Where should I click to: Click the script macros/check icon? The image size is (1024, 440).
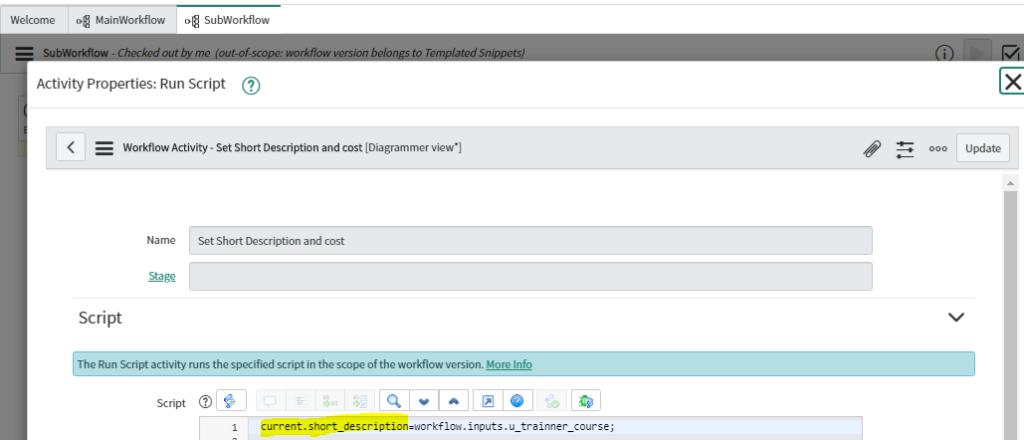552,400
